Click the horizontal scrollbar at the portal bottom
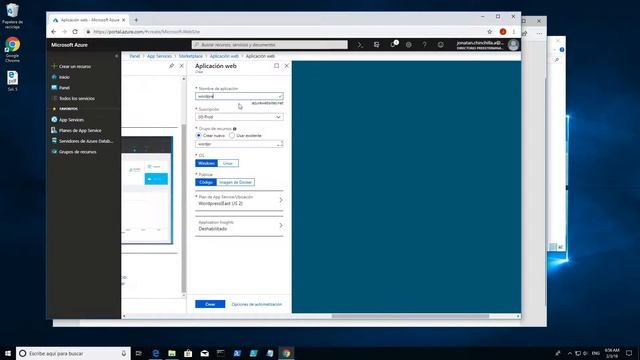 (x=410, y=316)
